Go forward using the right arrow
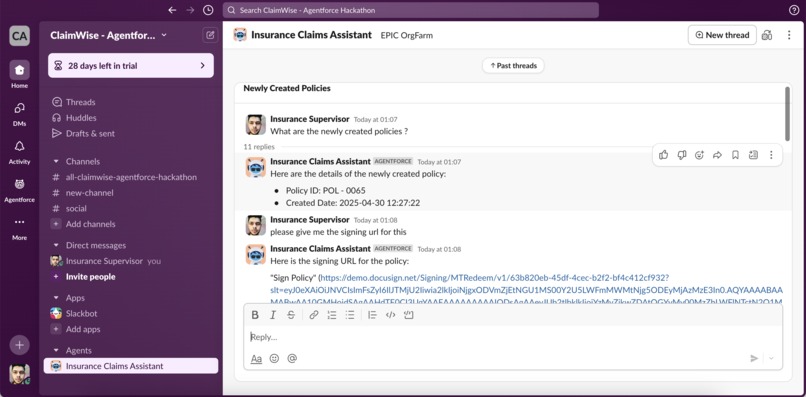The image size is (806, 397). tap(190, 10)
